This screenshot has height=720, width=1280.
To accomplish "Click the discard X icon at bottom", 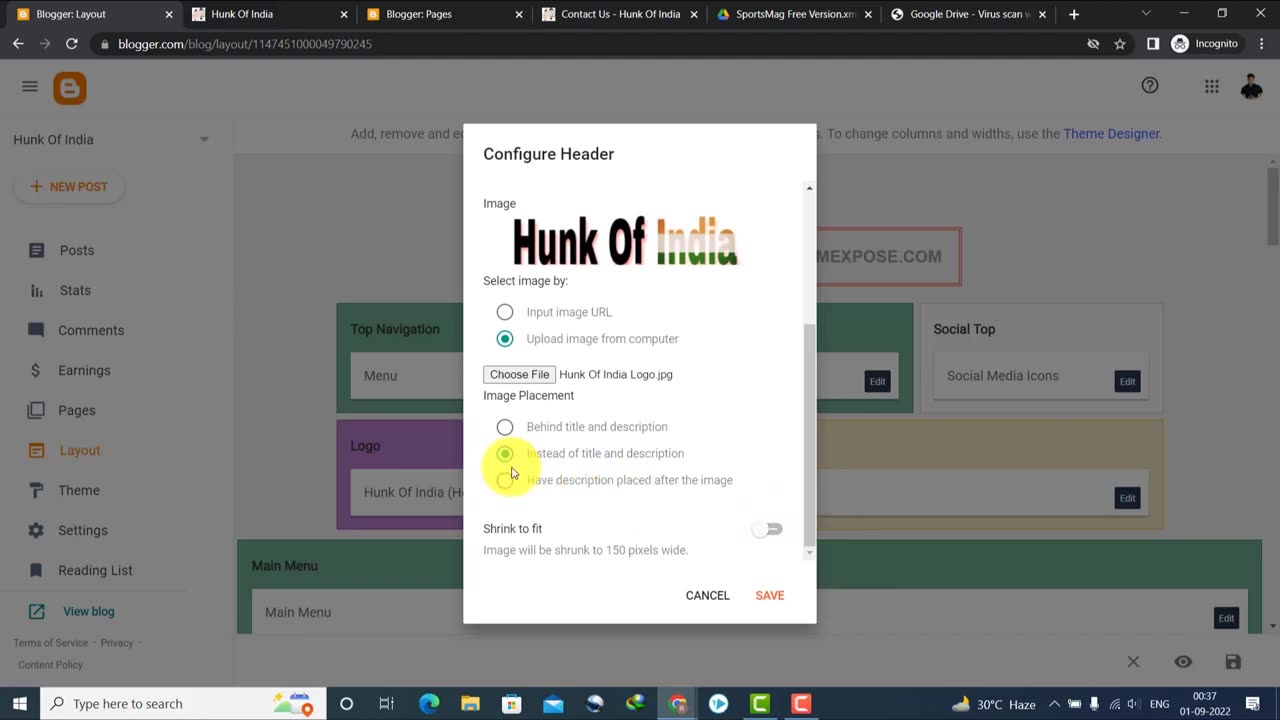I will (1133, 662).
